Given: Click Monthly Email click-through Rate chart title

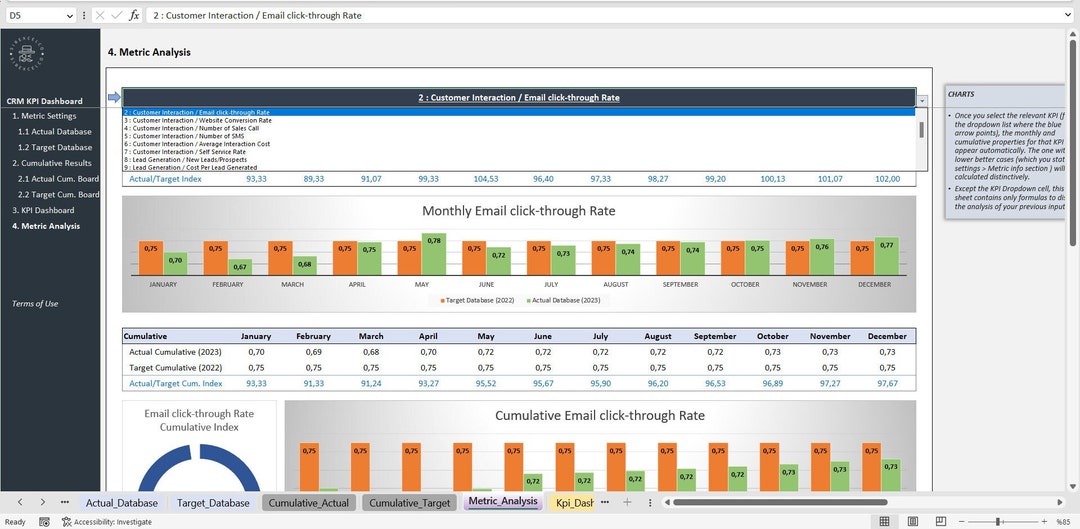Looking at the screenshot, I should [x=519, y=211].
